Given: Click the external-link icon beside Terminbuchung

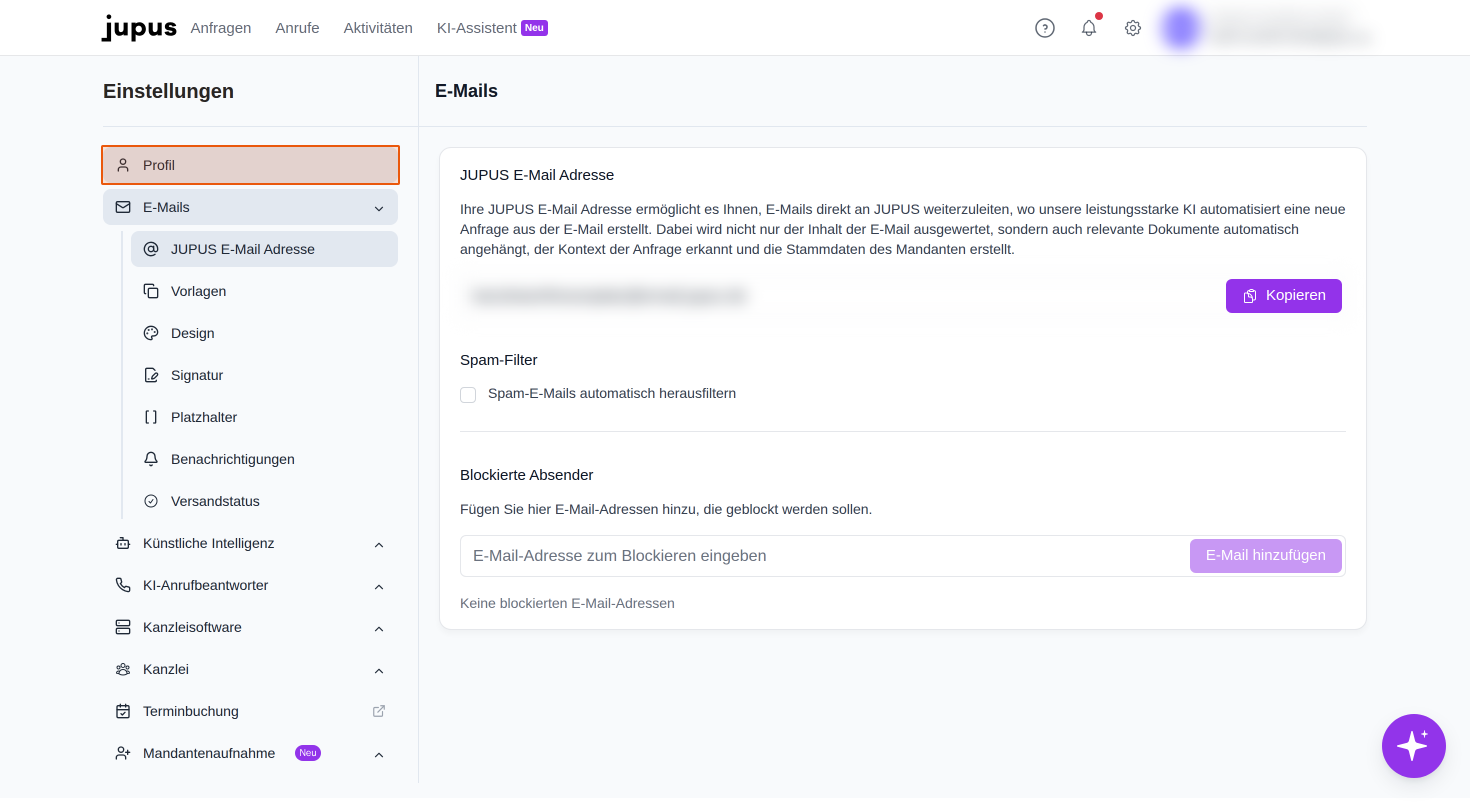Looking at the screenshot, I should click(x=379, y=711).
